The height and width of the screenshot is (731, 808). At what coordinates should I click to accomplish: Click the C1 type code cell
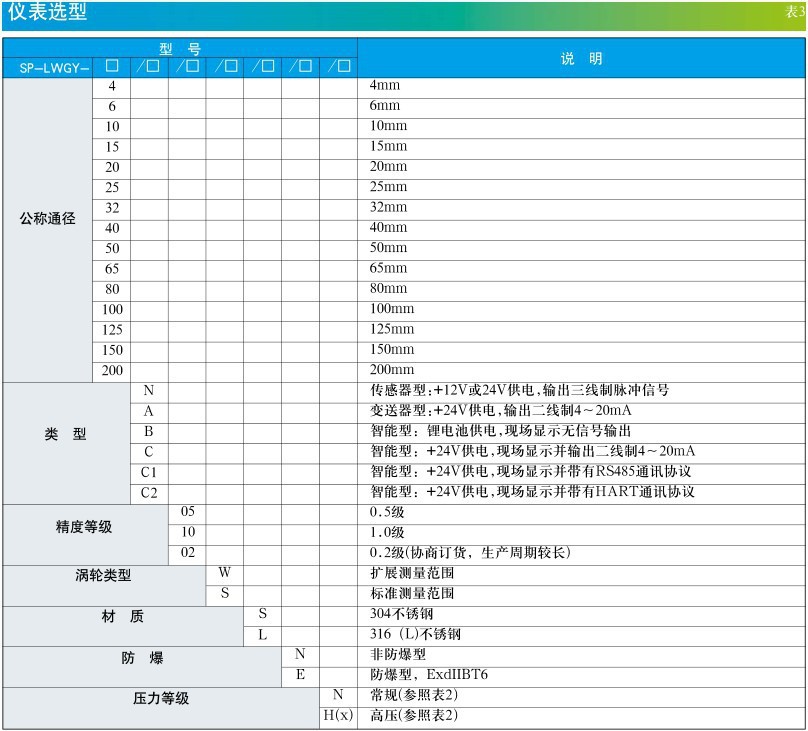[x=149, y=471]
